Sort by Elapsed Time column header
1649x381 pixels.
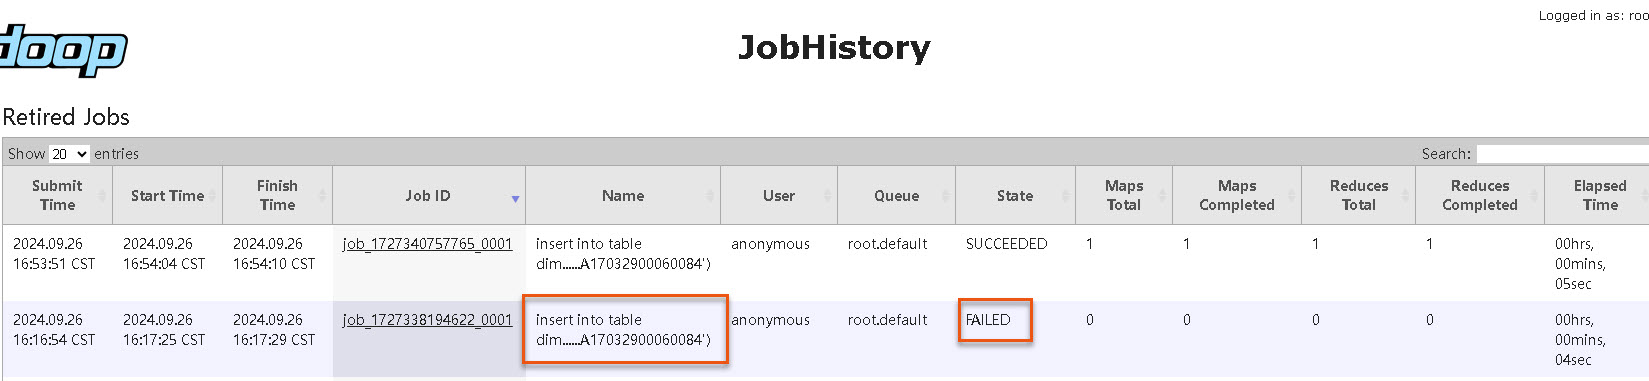(x=1599, y=196)
